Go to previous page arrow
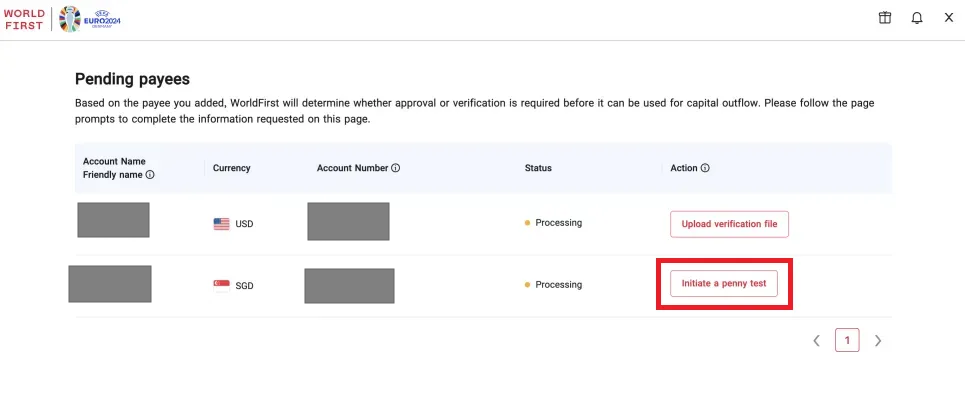This screenshot has width=965, height=395. click(x=817, y=340)
